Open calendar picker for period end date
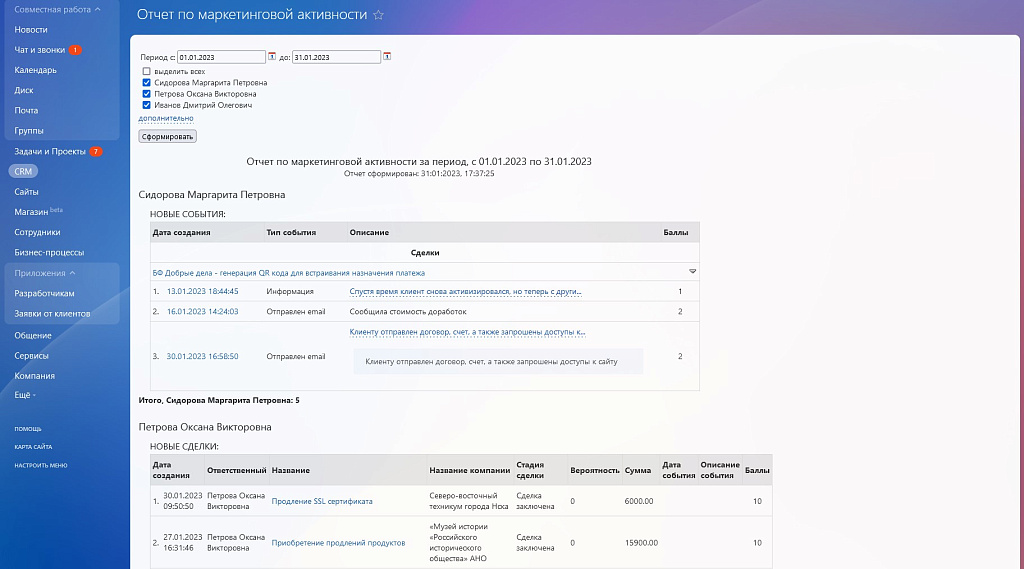1024x569 pixels. pos(387,57)
